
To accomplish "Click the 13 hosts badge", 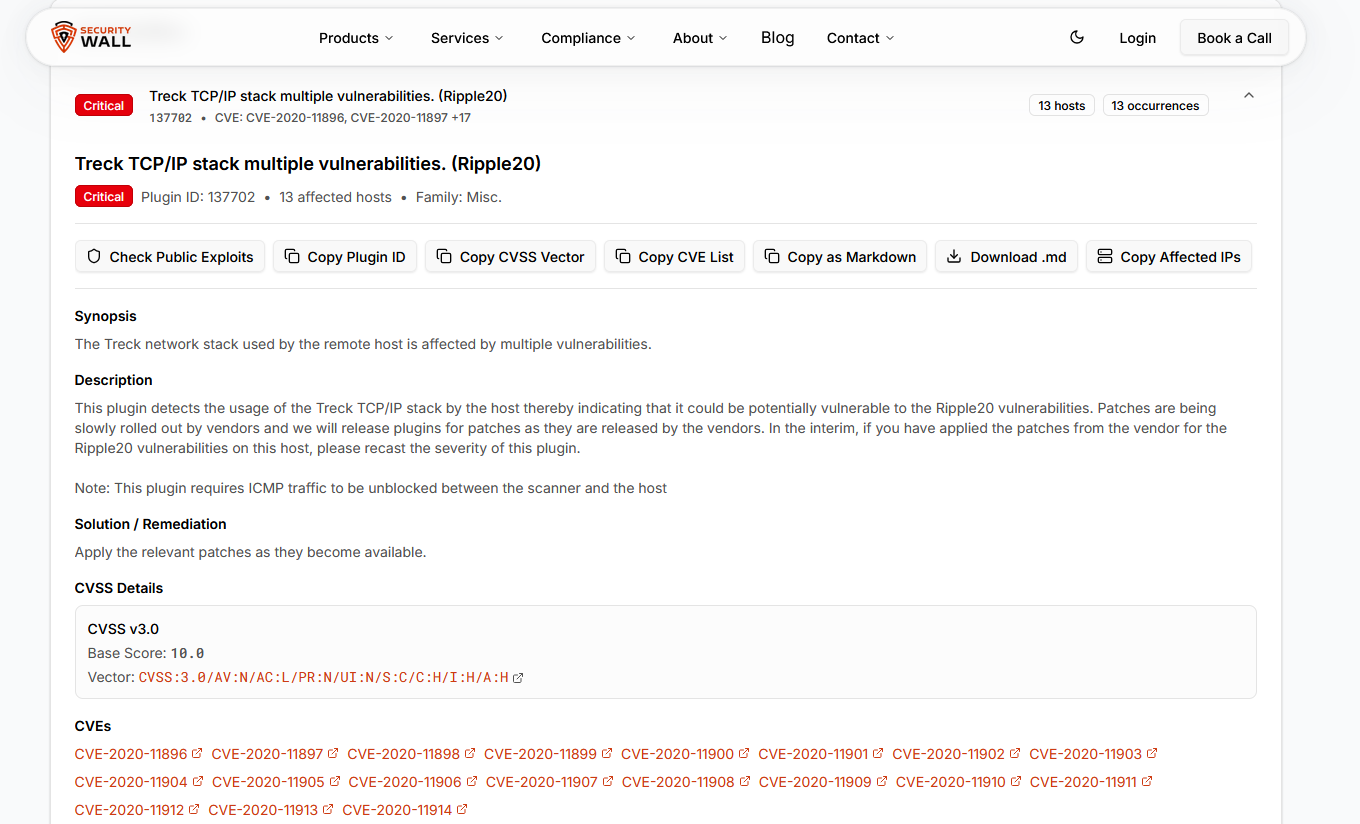I will (1061, 106).
